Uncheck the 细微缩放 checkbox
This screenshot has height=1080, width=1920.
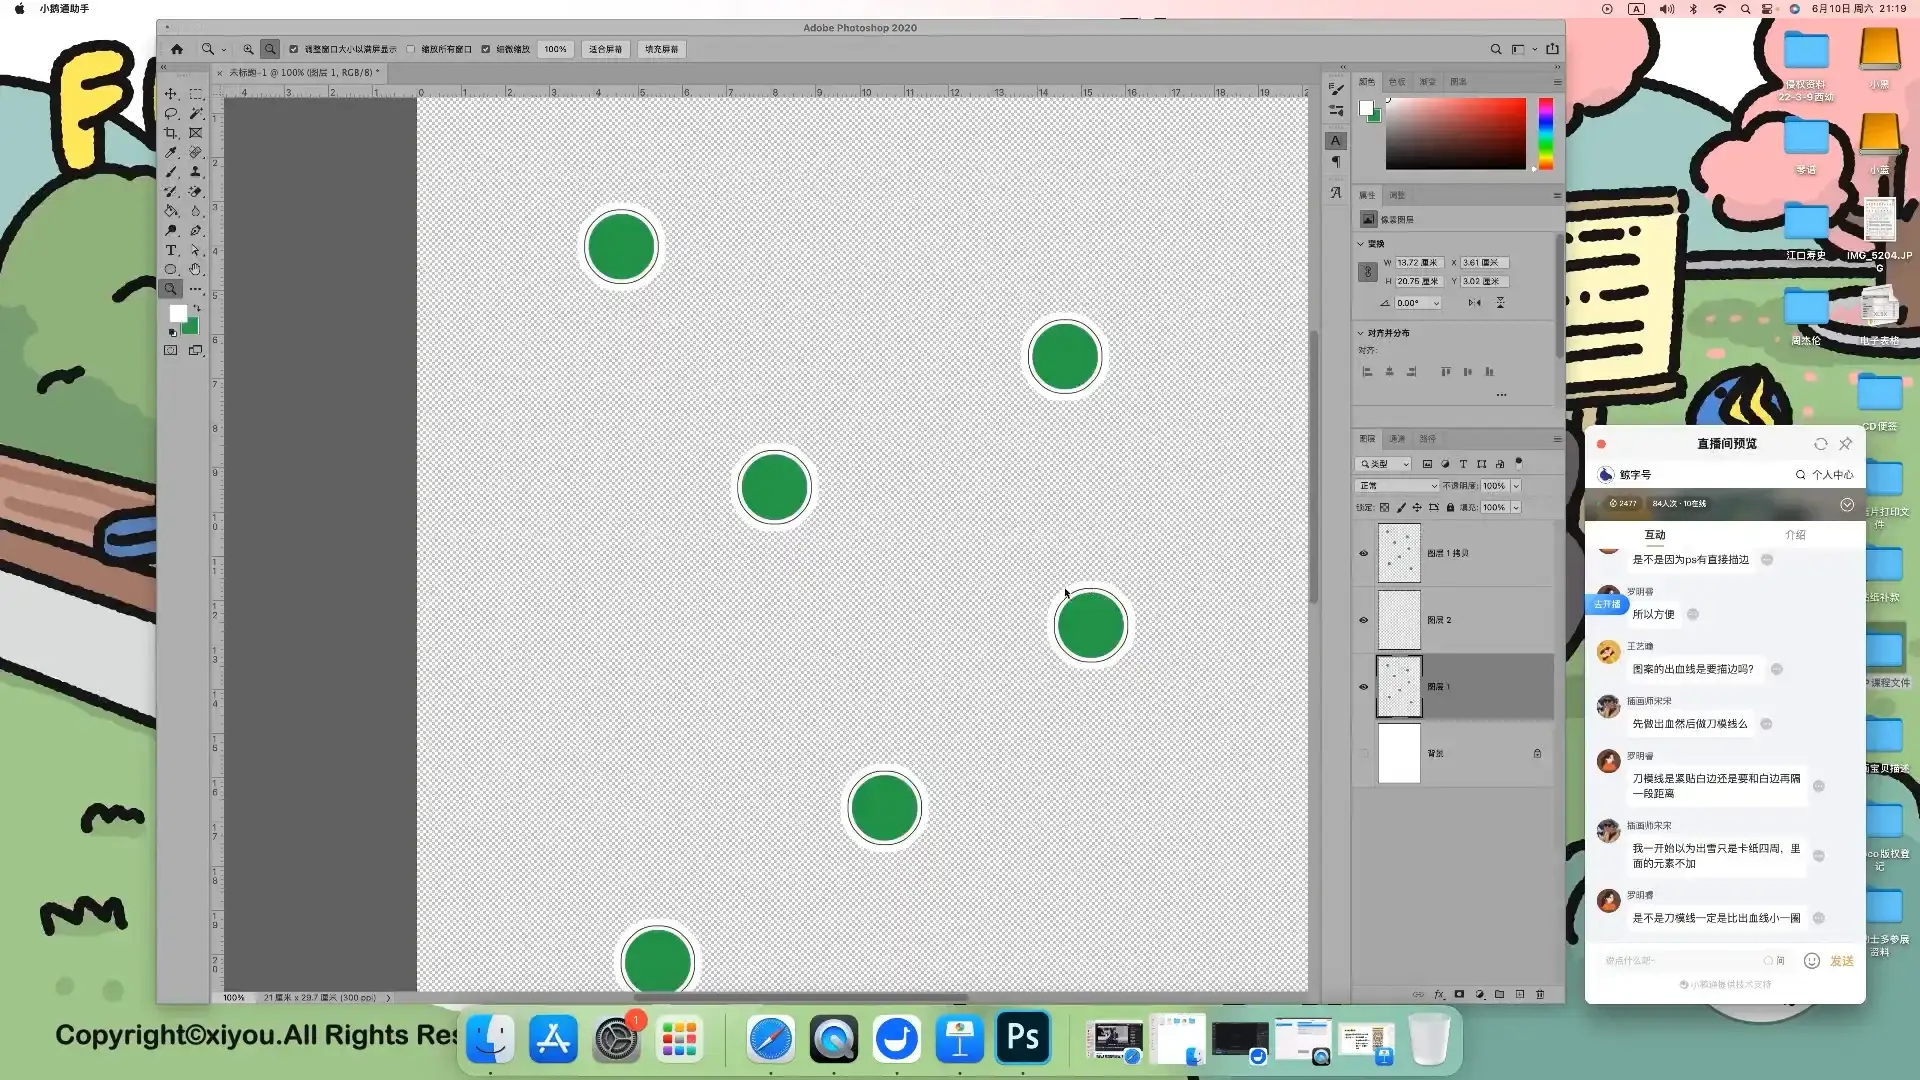coord(486,49)
